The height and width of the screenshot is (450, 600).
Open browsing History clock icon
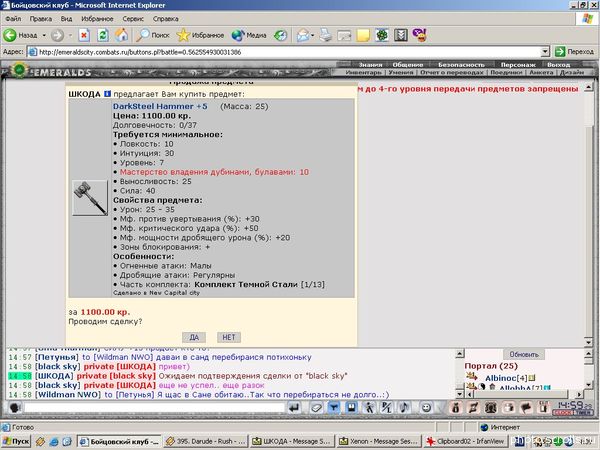pyautogui.click(x=280, y=35)
